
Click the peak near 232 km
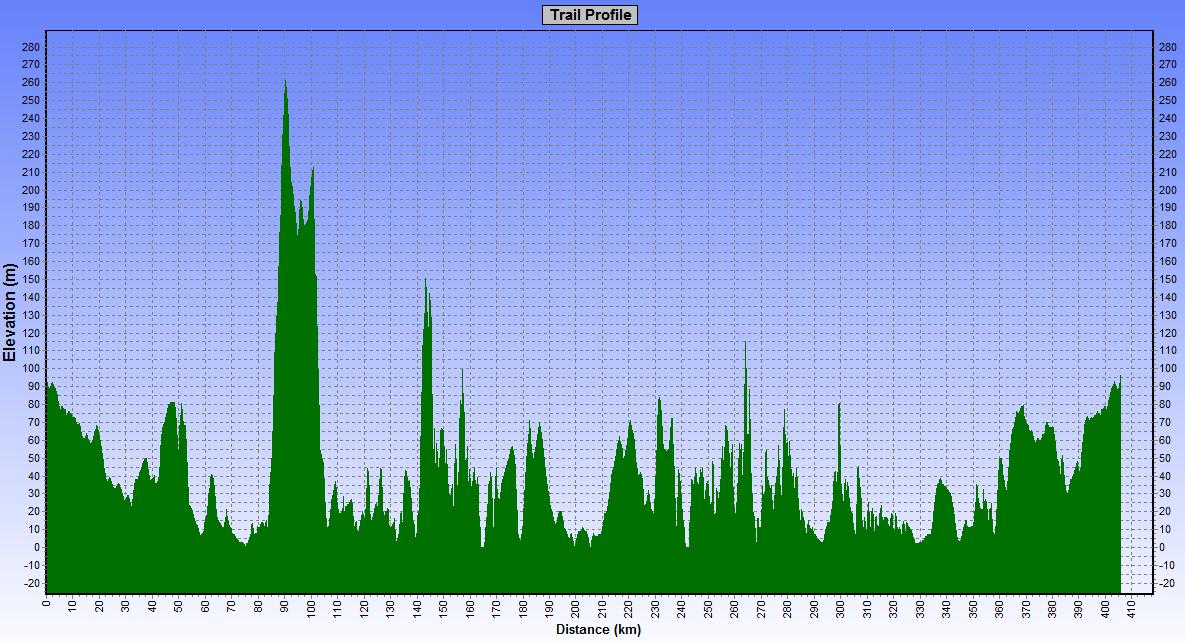pyautogui.click(x=659, y=400)
